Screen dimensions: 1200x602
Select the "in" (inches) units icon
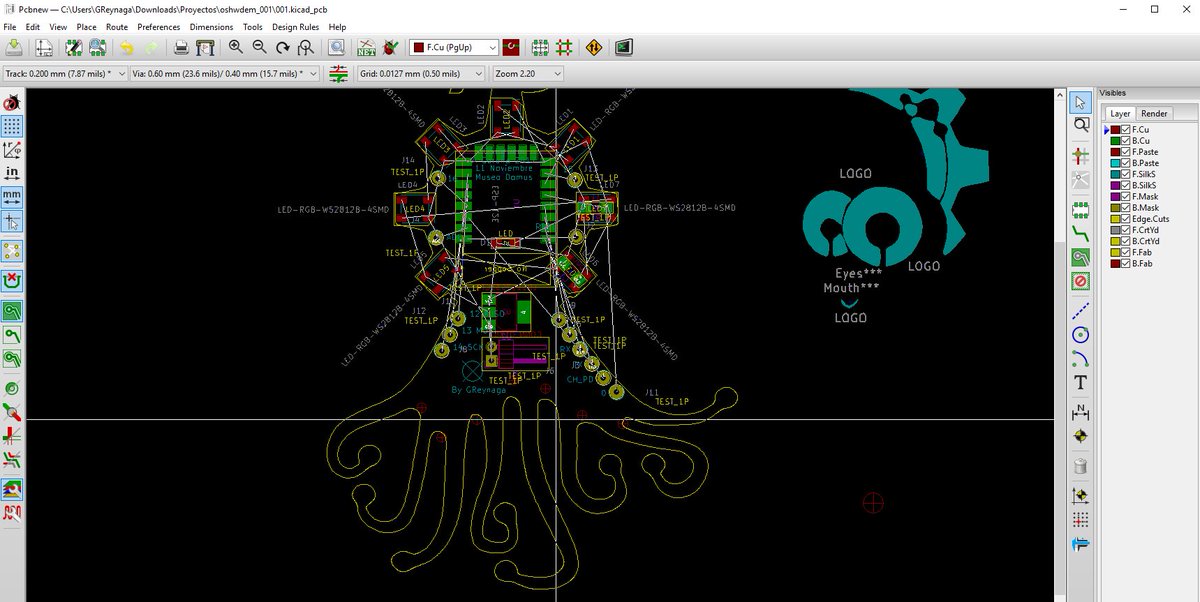(x=13, y=172)
